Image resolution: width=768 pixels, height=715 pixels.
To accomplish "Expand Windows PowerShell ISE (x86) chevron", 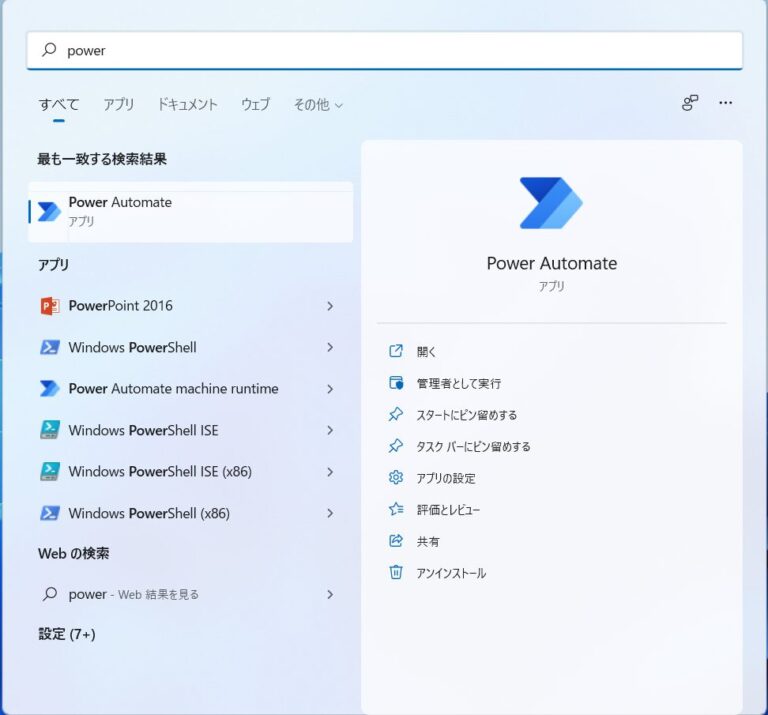I will click(330, 472).
